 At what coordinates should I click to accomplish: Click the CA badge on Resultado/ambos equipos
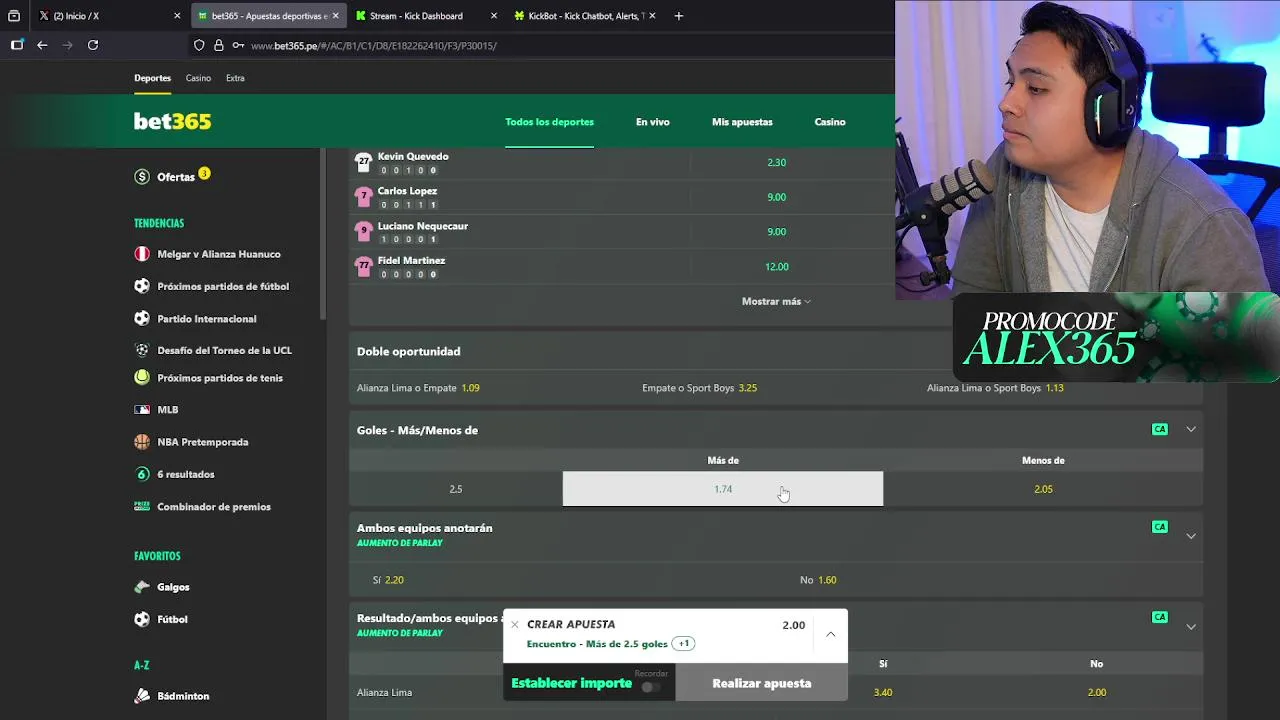tap(1160, 617)
